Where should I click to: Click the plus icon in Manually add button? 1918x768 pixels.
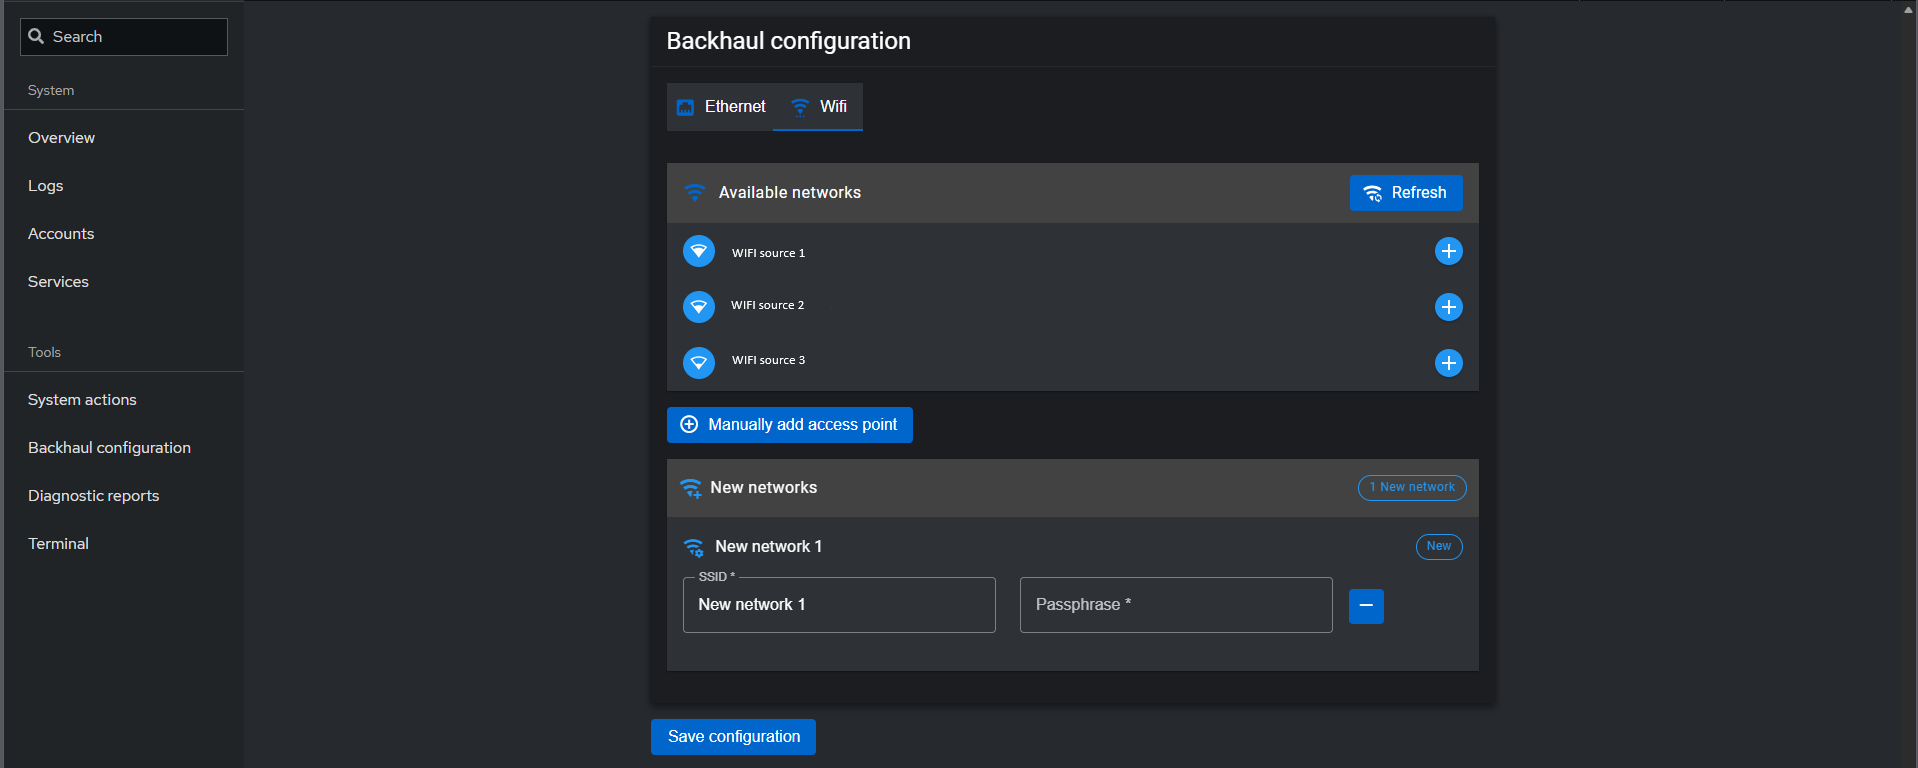(x=689, y=425)
